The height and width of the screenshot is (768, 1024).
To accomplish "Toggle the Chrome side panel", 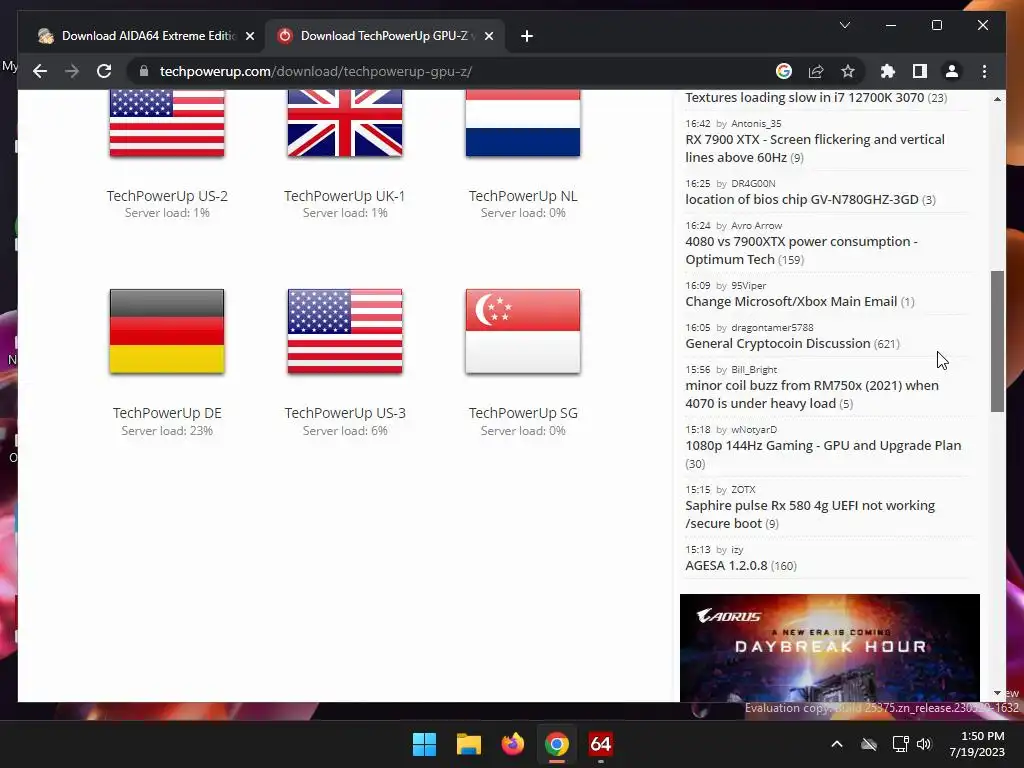I will [x=920, y=71].
